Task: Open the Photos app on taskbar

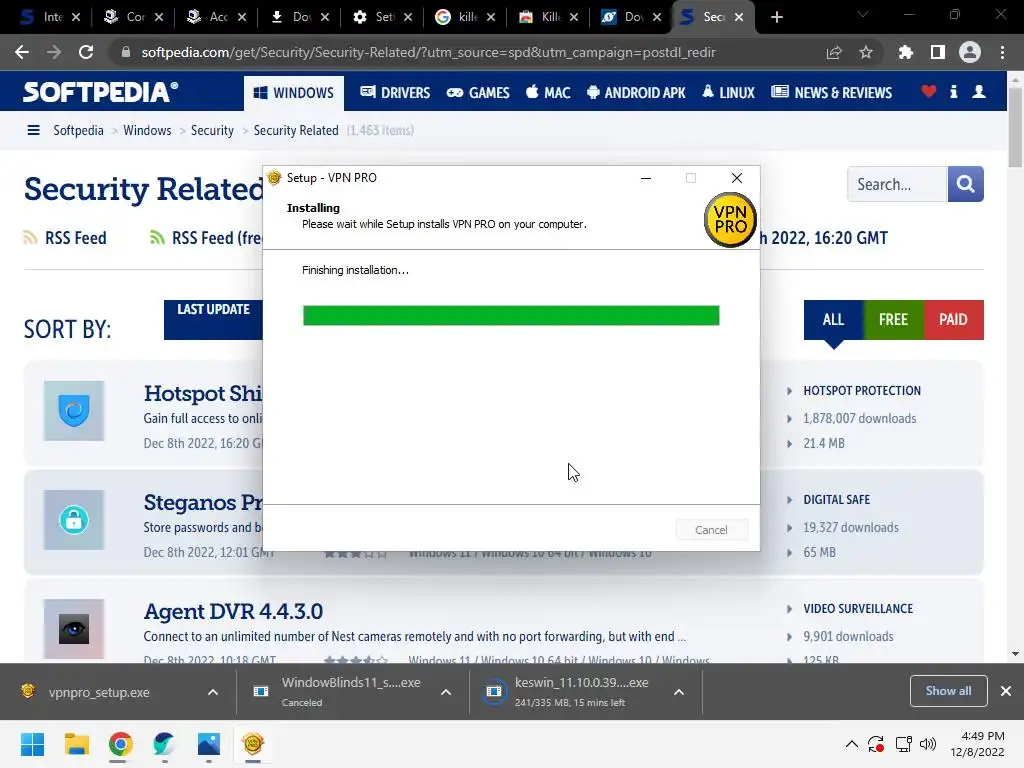Action: pos(209,744)
